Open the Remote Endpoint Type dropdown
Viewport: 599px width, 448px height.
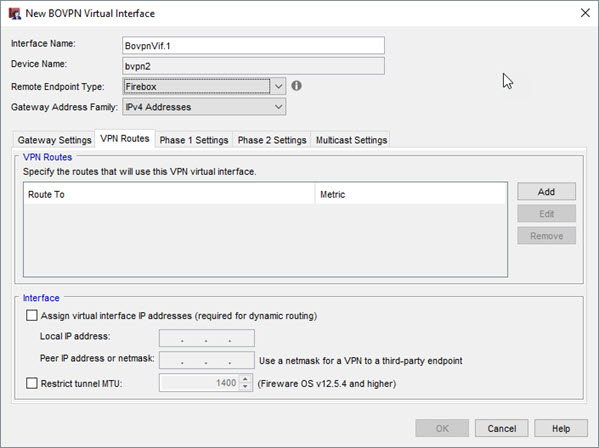point(204,86)
